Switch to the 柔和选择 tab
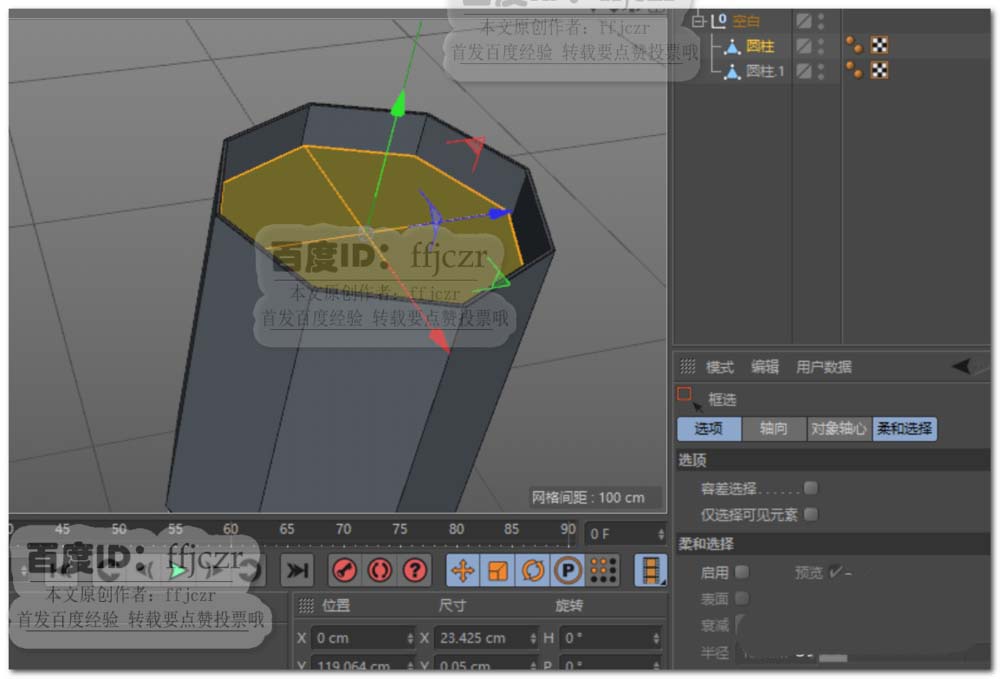 click(904, 428)
